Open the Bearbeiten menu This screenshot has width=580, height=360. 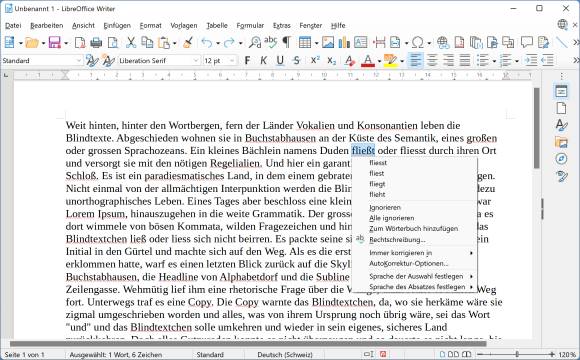tap(47, 26)
